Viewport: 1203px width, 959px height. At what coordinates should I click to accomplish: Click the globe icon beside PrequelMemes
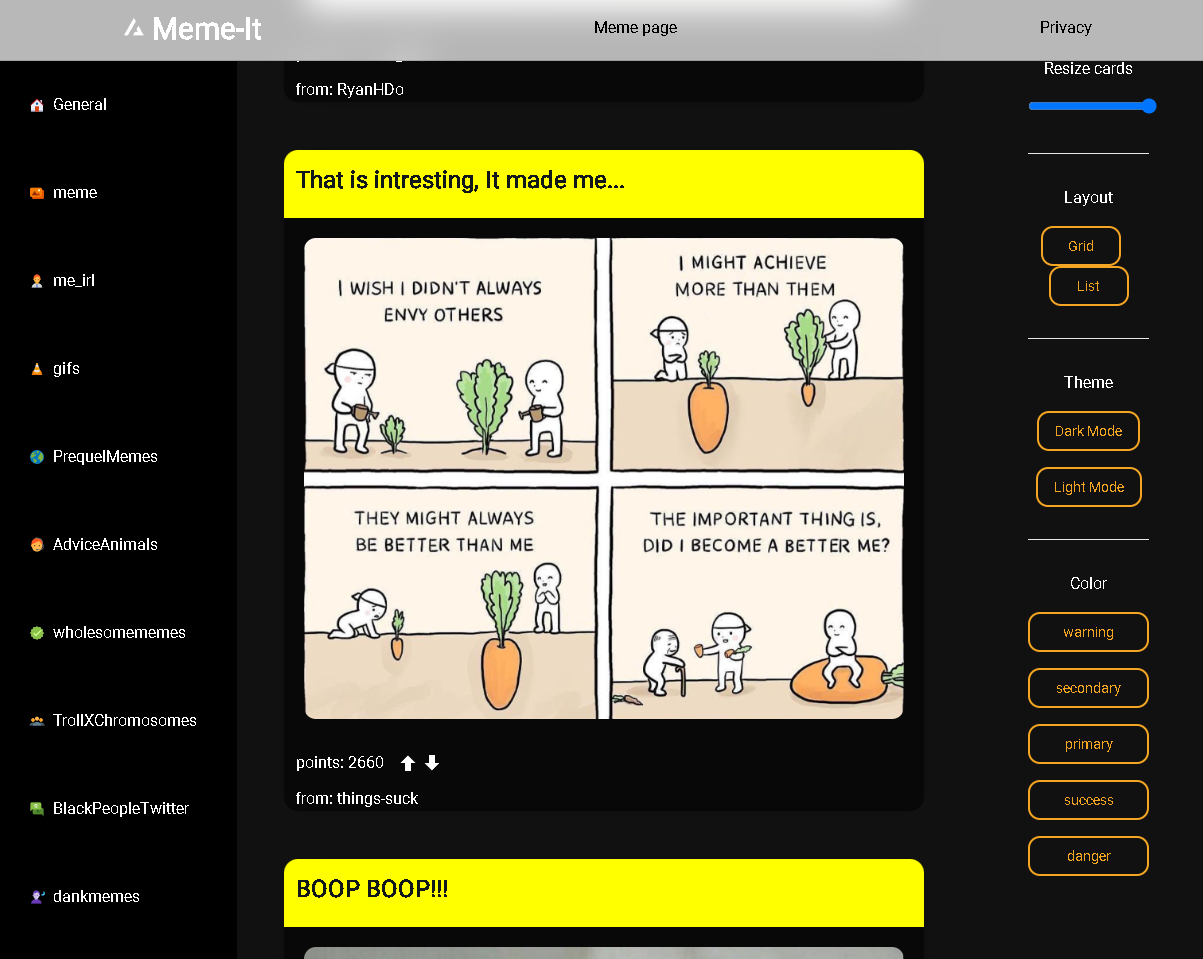click(37, 457)
